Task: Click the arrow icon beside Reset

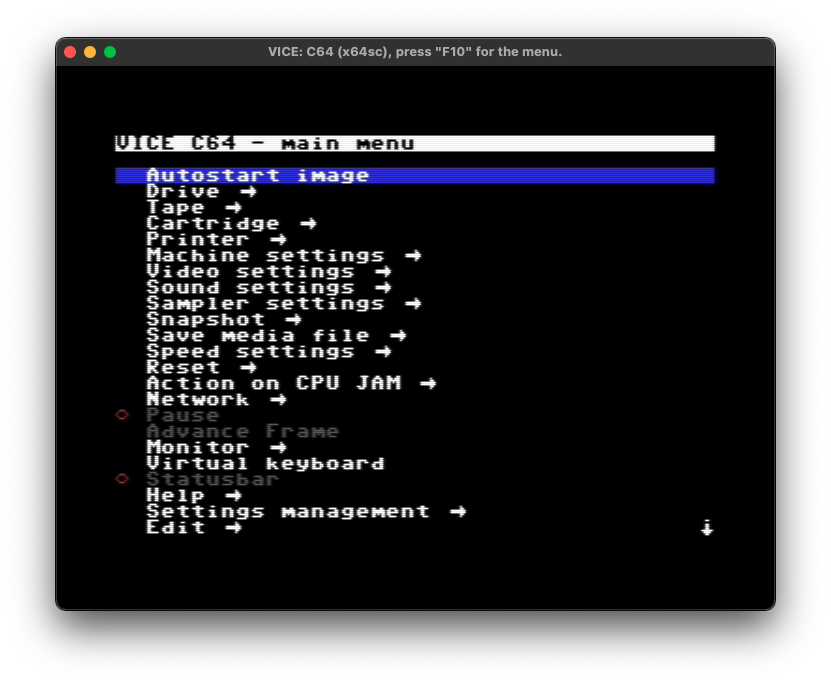Action: point(248,368)
